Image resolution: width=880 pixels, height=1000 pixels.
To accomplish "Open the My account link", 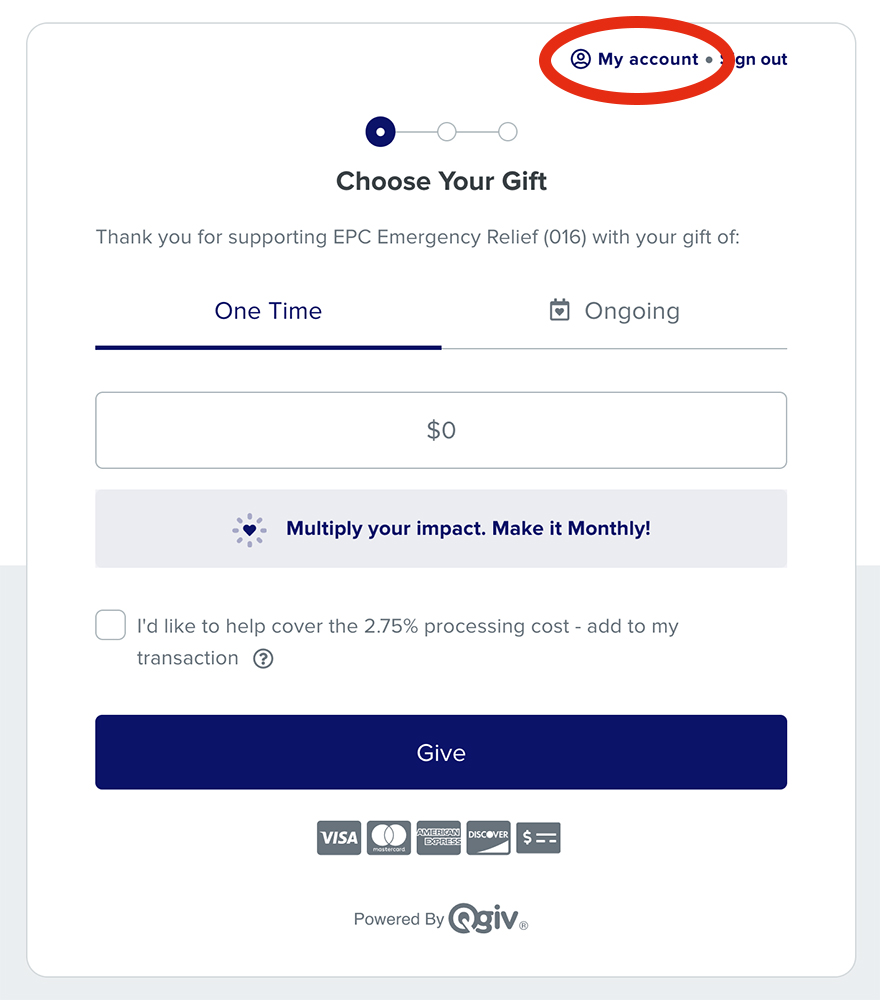I will tap(648, 59).
